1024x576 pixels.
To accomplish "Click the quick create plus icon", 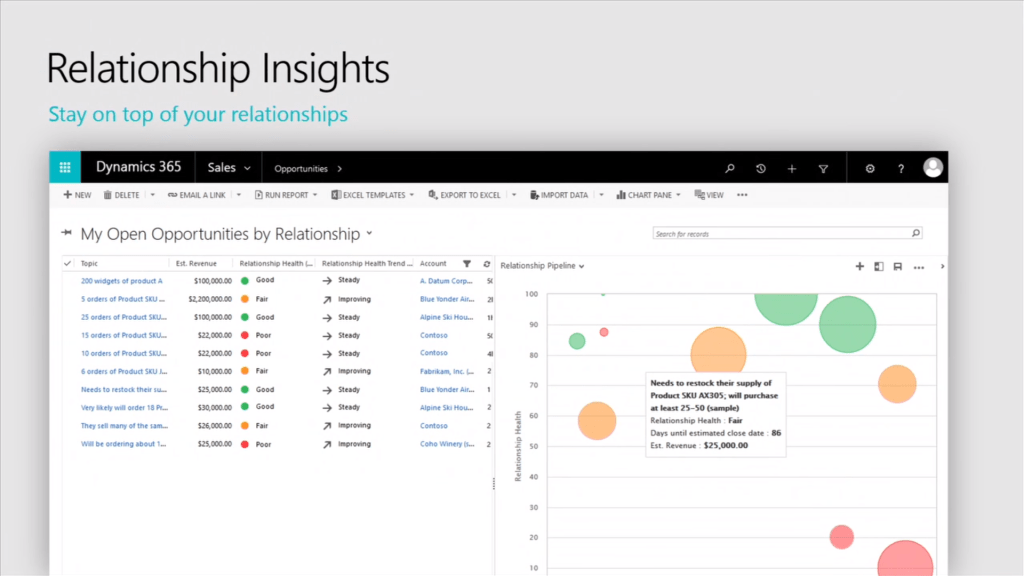I will coord(791,168).
